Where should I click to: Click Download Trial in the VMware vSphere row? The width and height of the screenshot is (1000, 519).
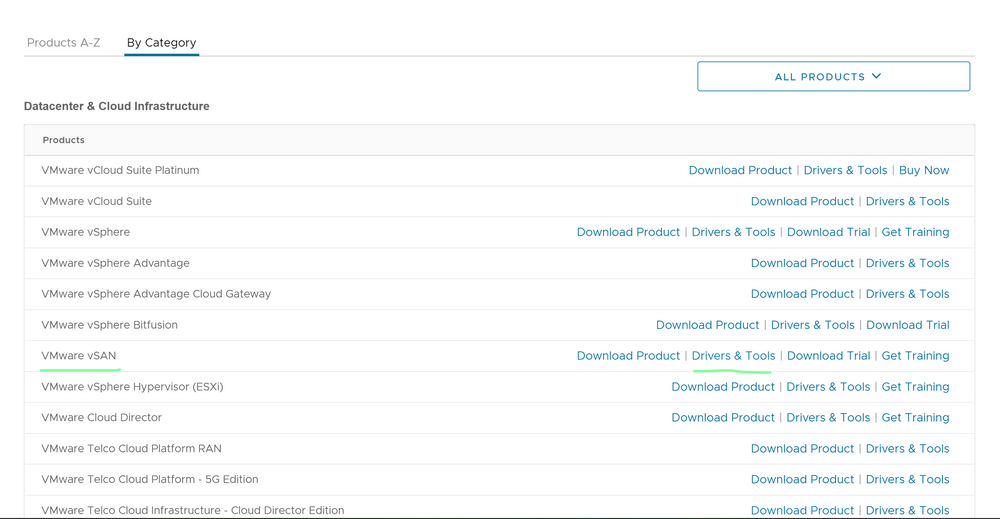[x=828, y=232]
